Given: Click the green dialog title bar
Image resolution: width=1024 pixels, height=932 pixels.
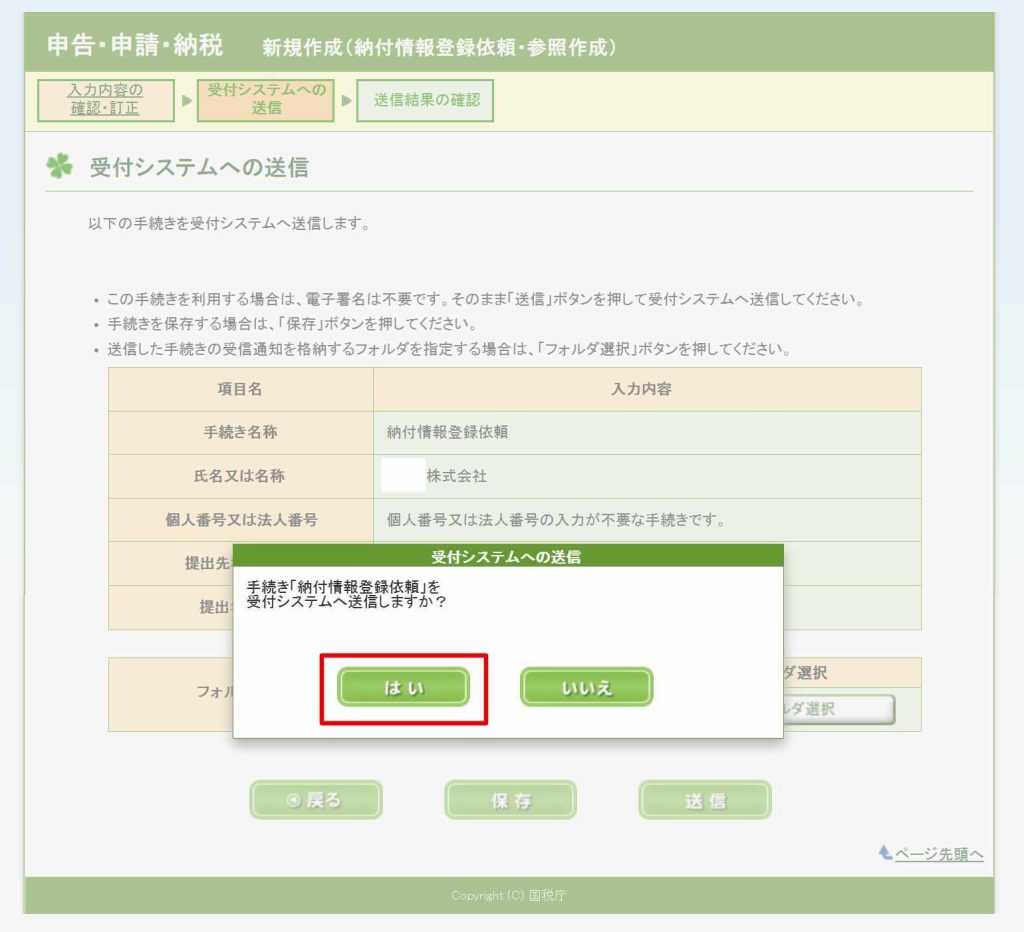Looking at the screenshot, I should (507, 557).
